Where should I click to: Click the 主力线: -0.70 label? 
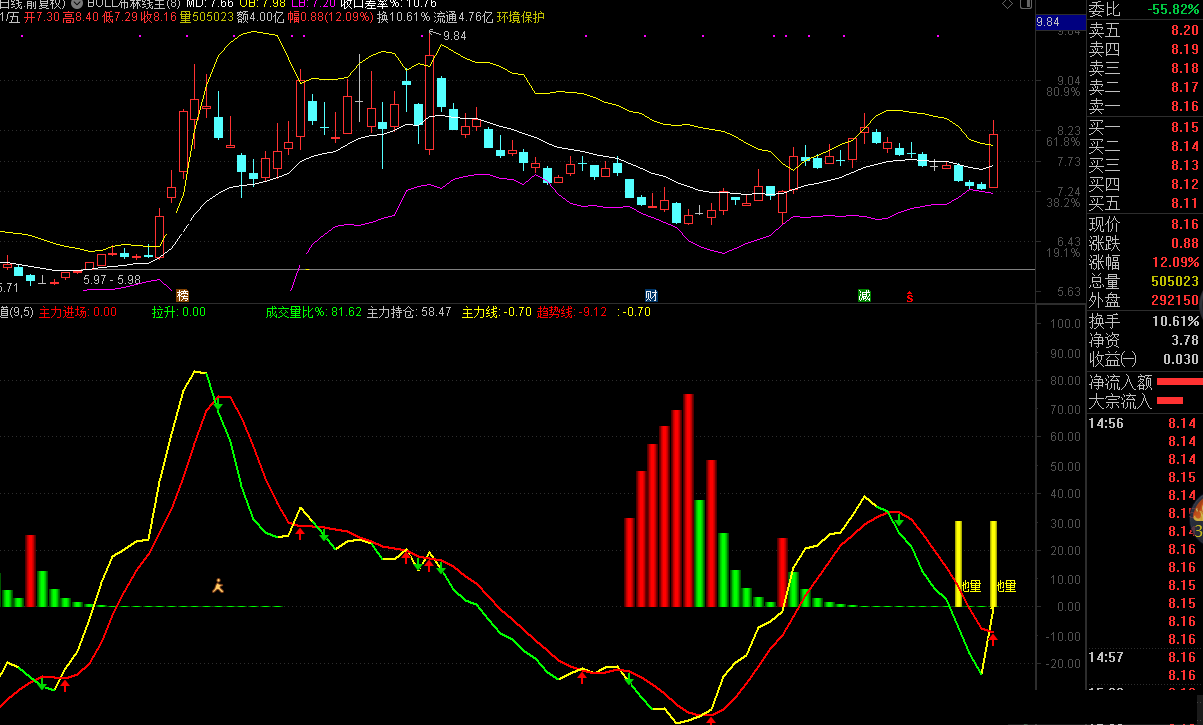click(x=496, y=312)
